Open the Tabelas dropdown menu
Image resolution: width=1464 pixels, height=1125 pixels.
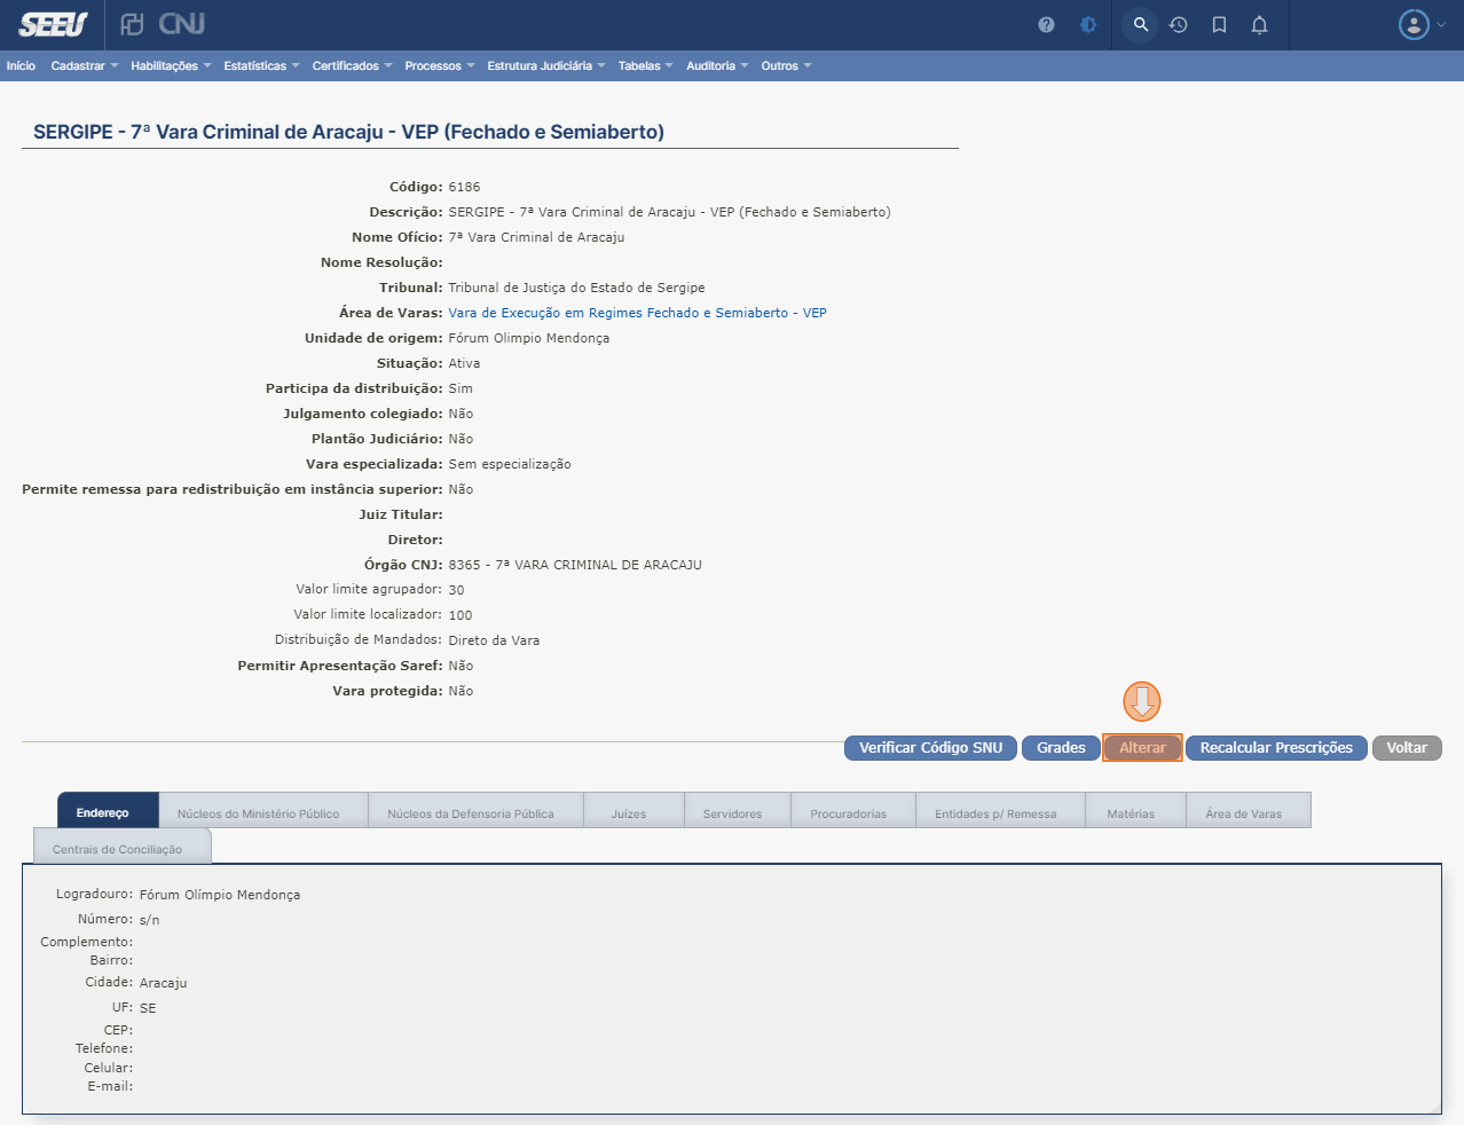point(645,66)
